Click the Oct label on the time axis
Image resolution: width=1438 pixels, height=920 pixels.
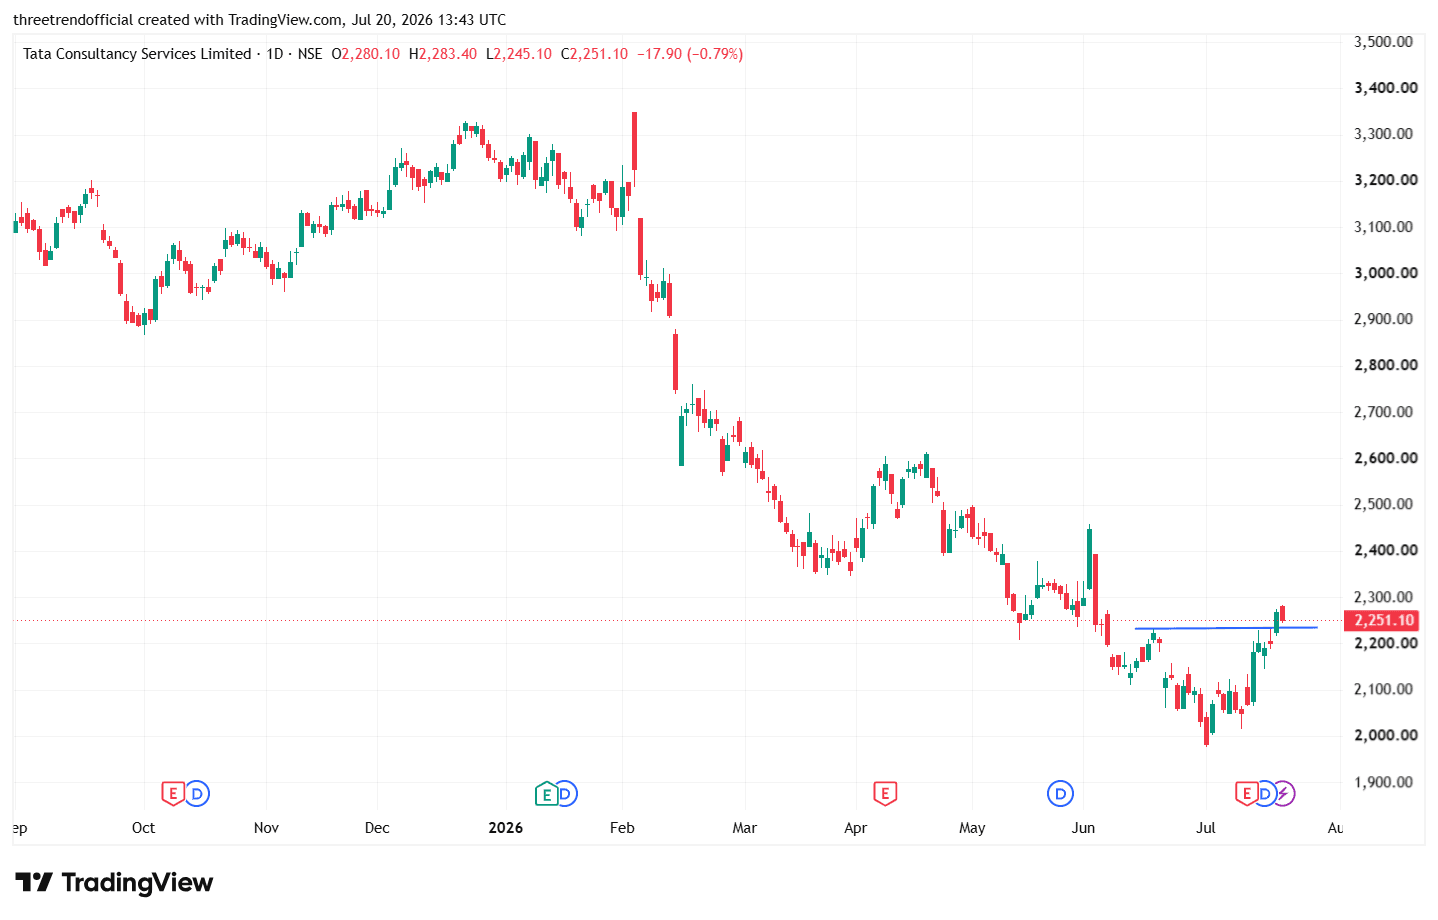(144, 828)
